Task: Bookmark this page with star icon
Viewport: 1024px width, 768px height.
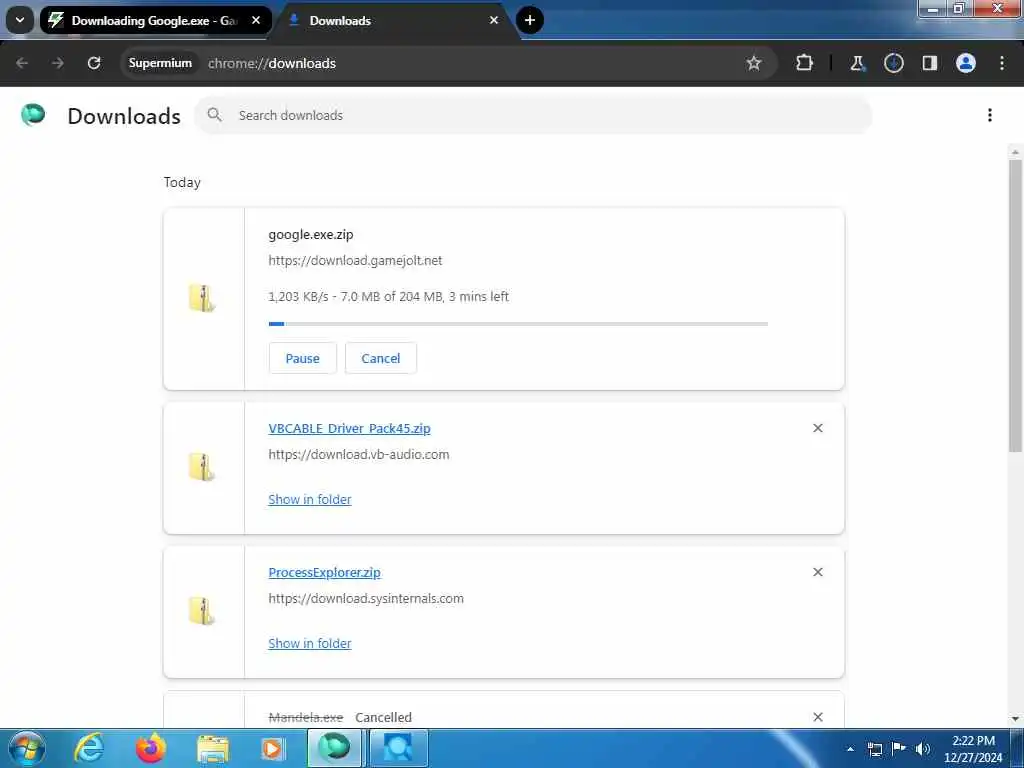Action: point(754,63)
